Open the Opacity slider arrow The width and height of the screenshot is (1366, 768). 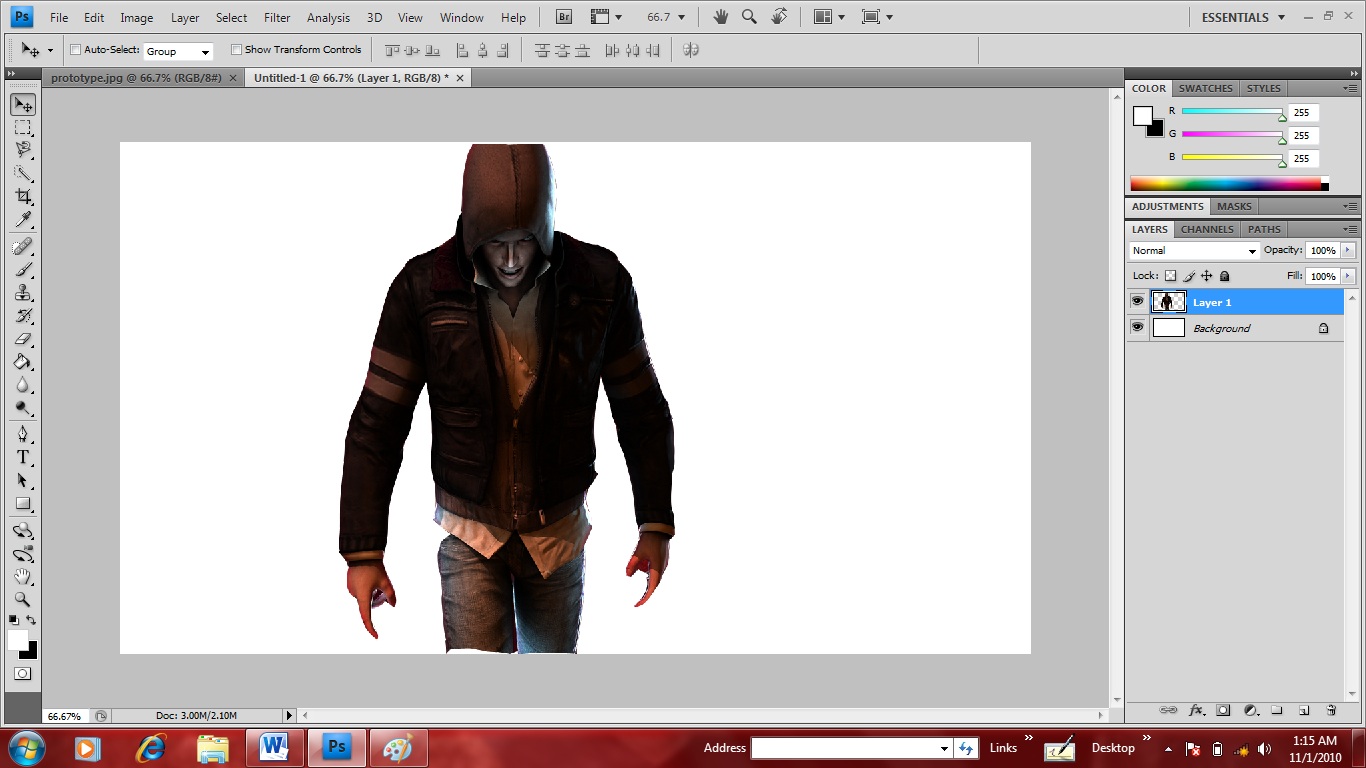1348,250
